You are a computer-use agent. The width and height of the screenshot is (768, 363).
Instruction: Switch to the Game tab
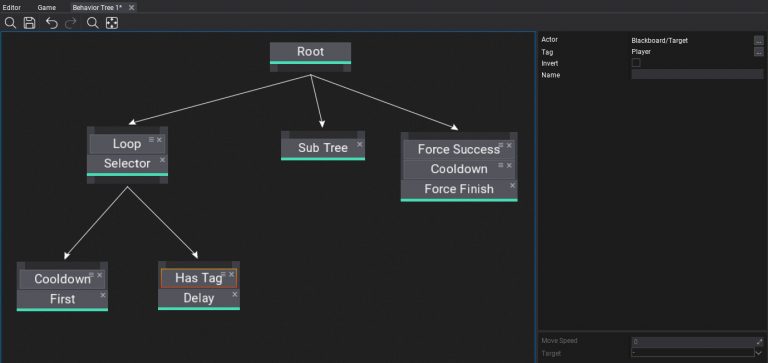click(x=47, y=7)
